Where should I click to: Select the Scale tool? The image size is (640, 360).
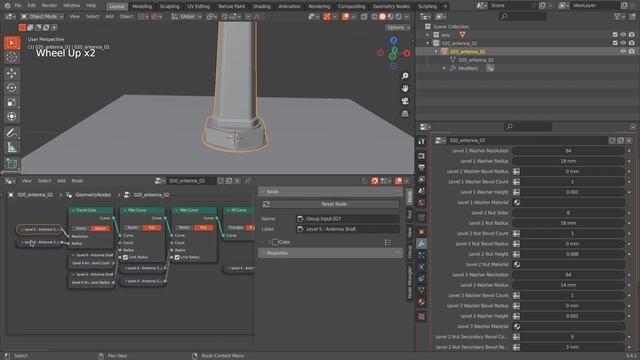[12, 102]
